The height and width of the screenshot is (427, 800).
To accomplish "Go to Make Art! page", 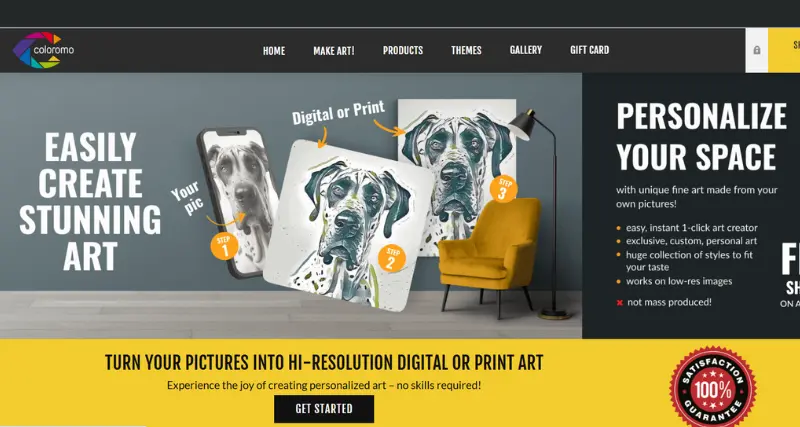I will pos(334,51).
